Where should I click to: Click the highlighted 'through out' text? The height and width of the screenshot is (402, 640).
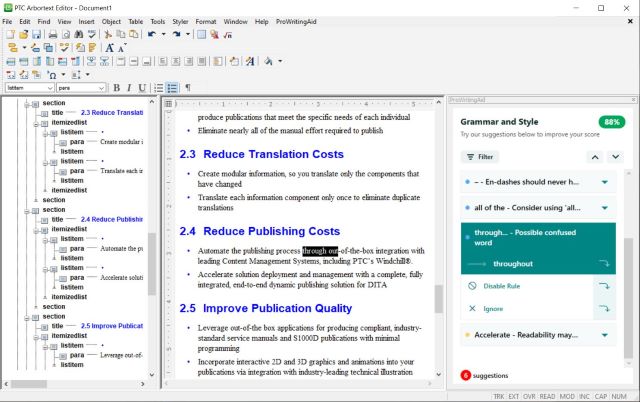[320, 251]
